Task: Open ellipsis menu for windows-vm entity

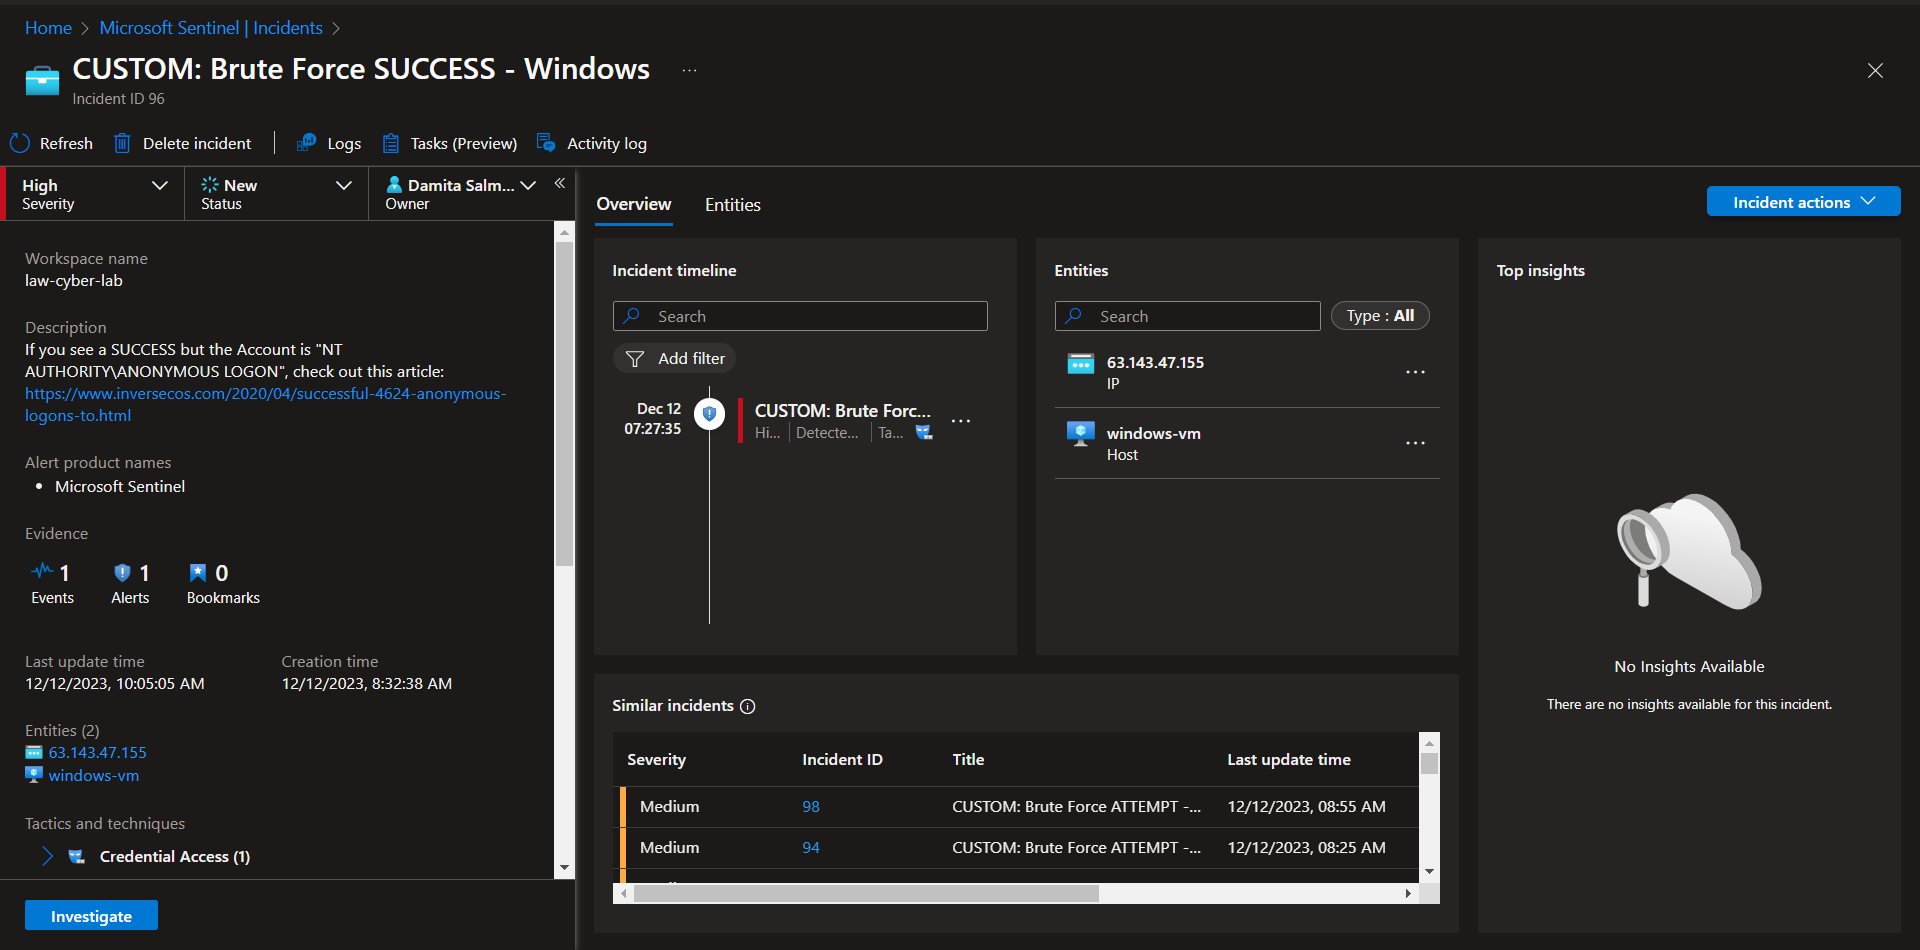Action: pos(1415,443)
